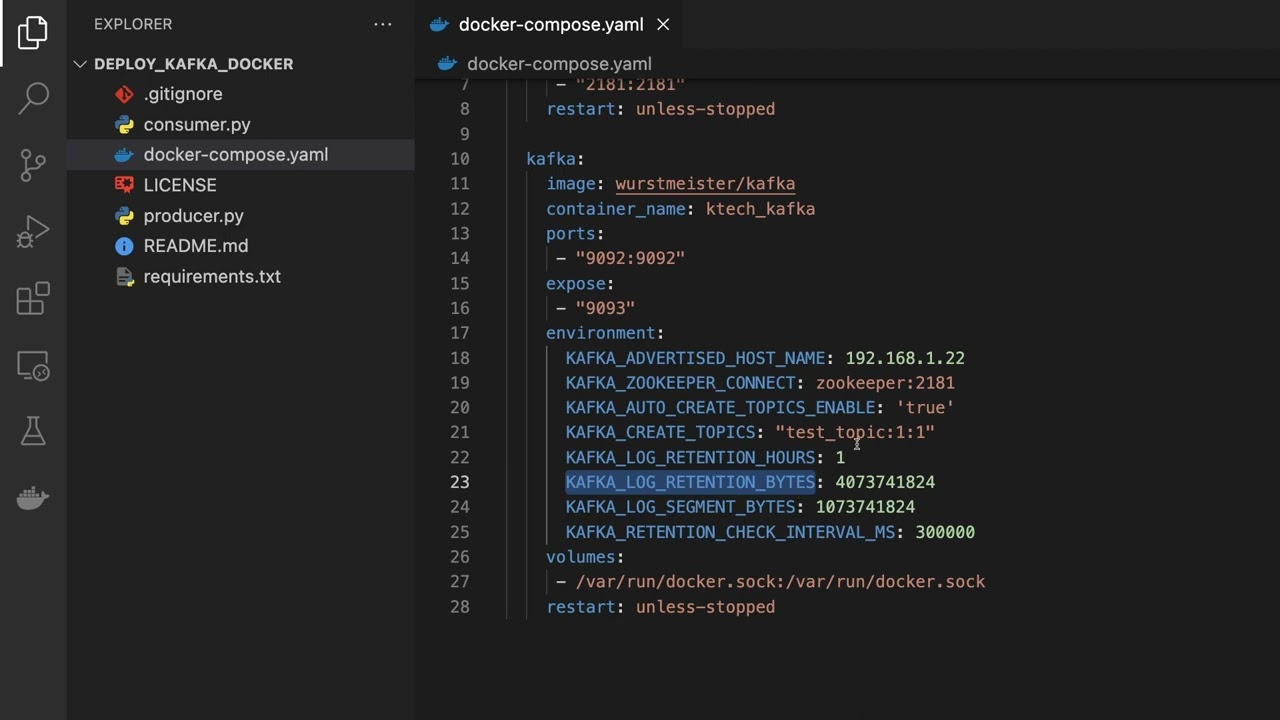Open producer.py in the file tree
Screen dimensions: 1280x720
(x=193, y=216)
